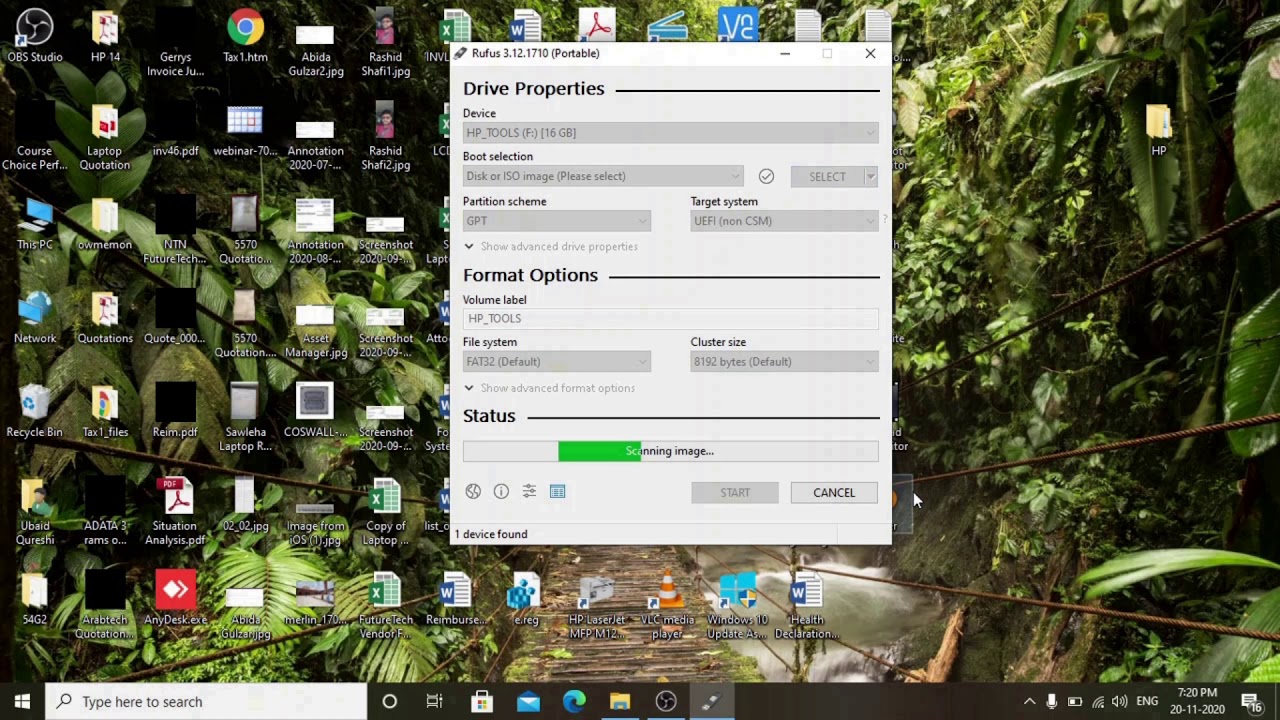Show hidden system tray icons chevron
The height and width of the screenshot is (720, 1280).
click(x=1029, y=701)
